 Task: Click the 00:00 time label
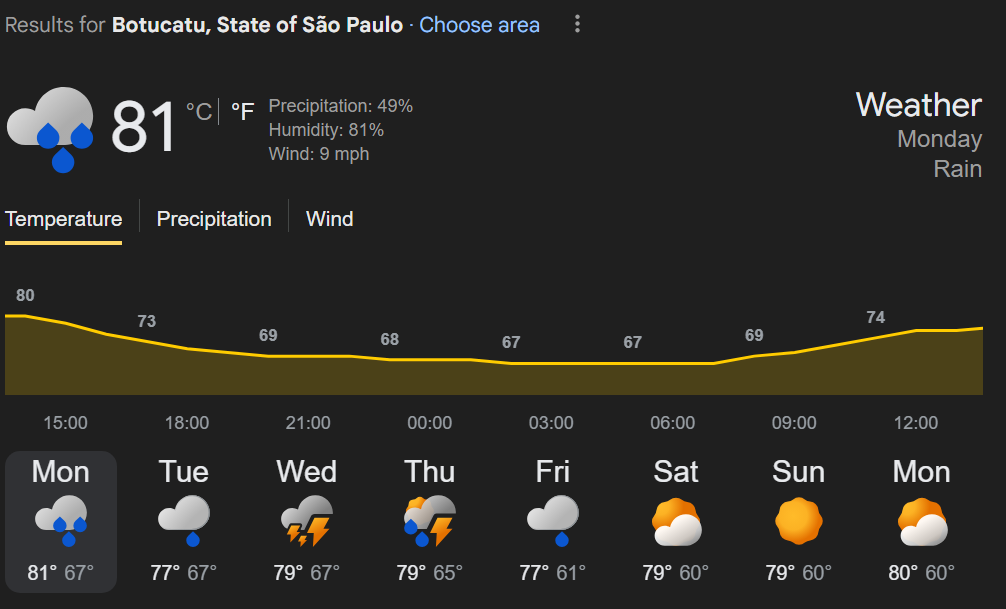click(x=429, y=423)
